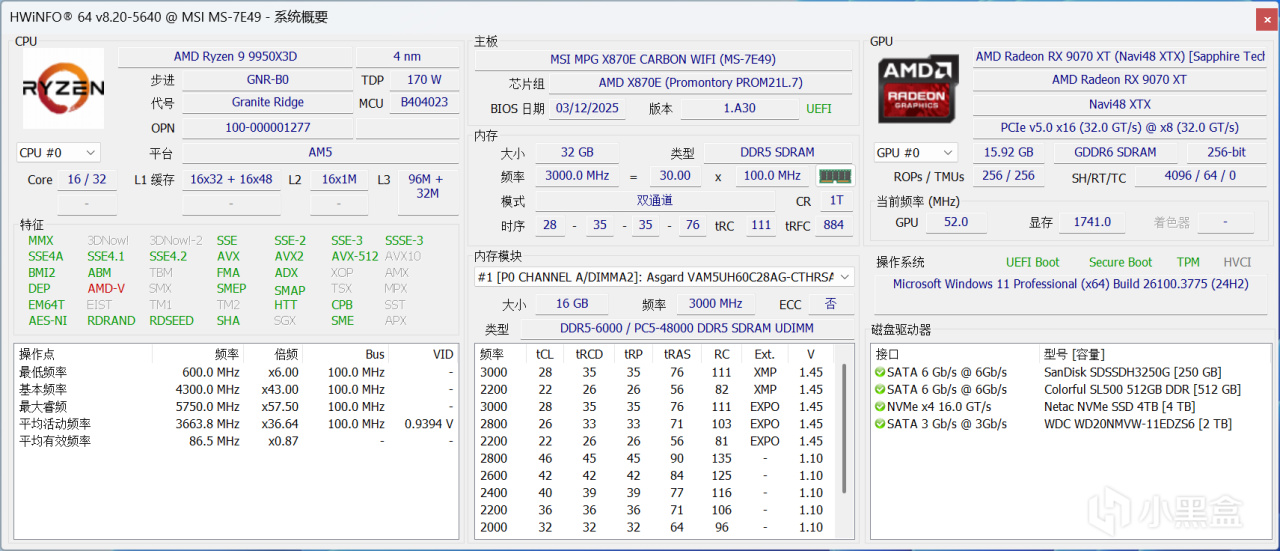The height and width of the screenshot is (551, 1280).
Task: Click the 32 GB memory size field
Action: click(x=577, y=153)
